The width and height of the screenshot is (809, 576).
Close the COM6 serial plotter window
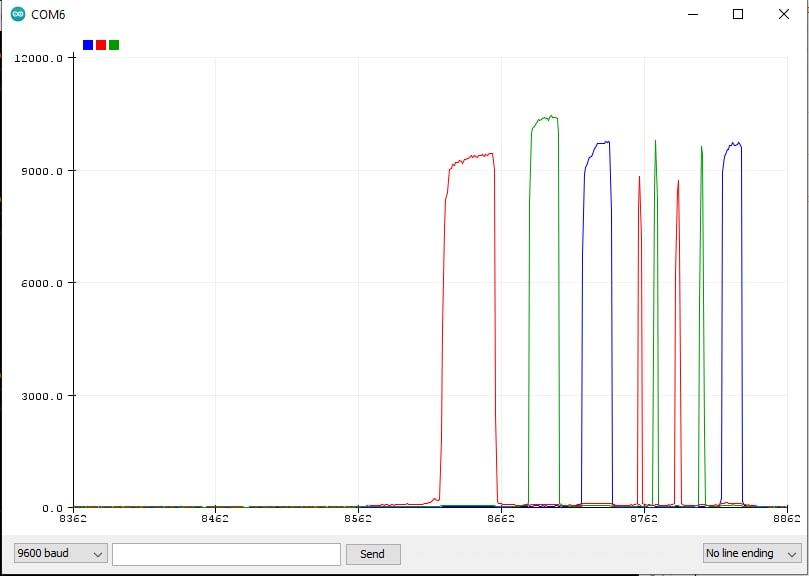tap(784, 15)
